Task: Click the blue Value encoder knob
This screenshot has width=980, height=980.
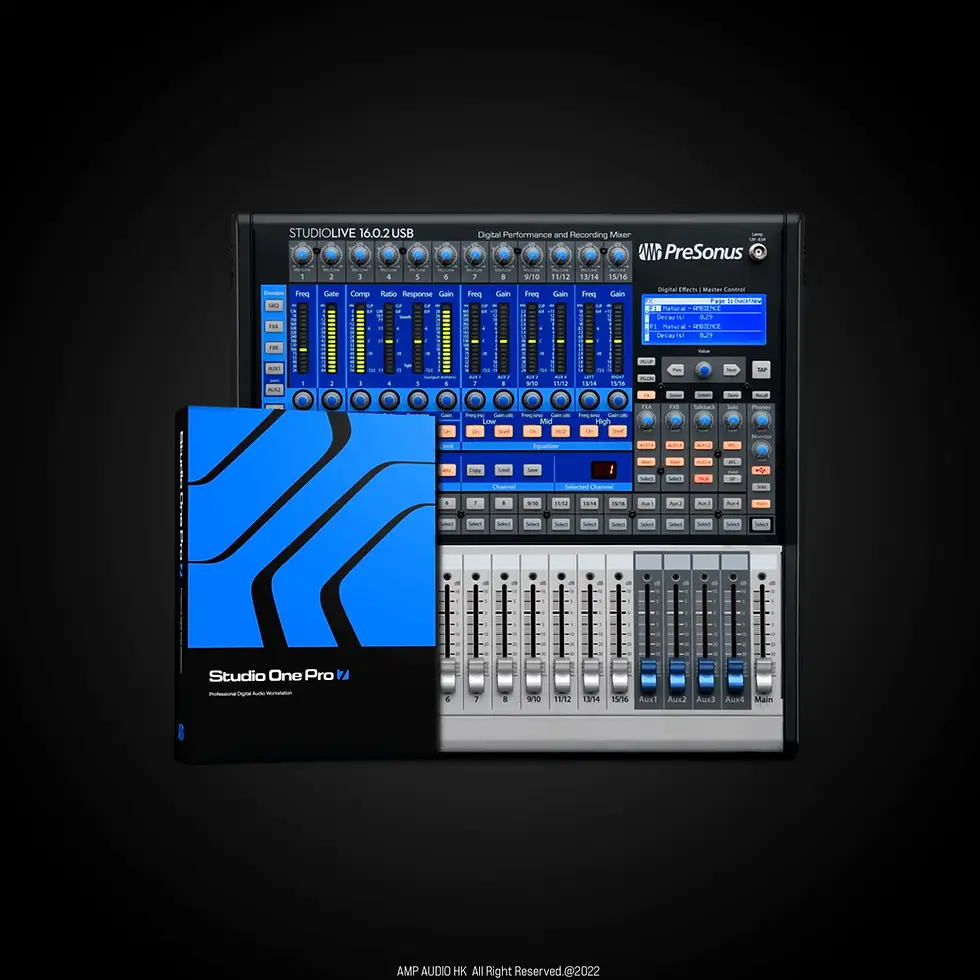Action: click(x=704, y=370)
